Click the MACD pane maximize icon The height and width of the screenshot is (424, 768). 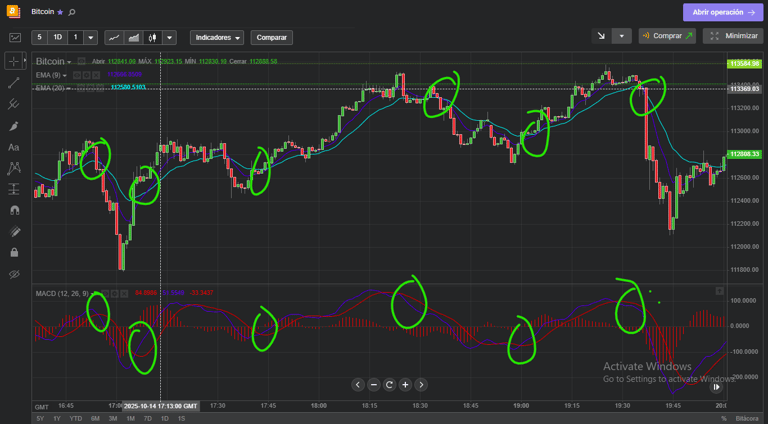click(x=720, y=291)
